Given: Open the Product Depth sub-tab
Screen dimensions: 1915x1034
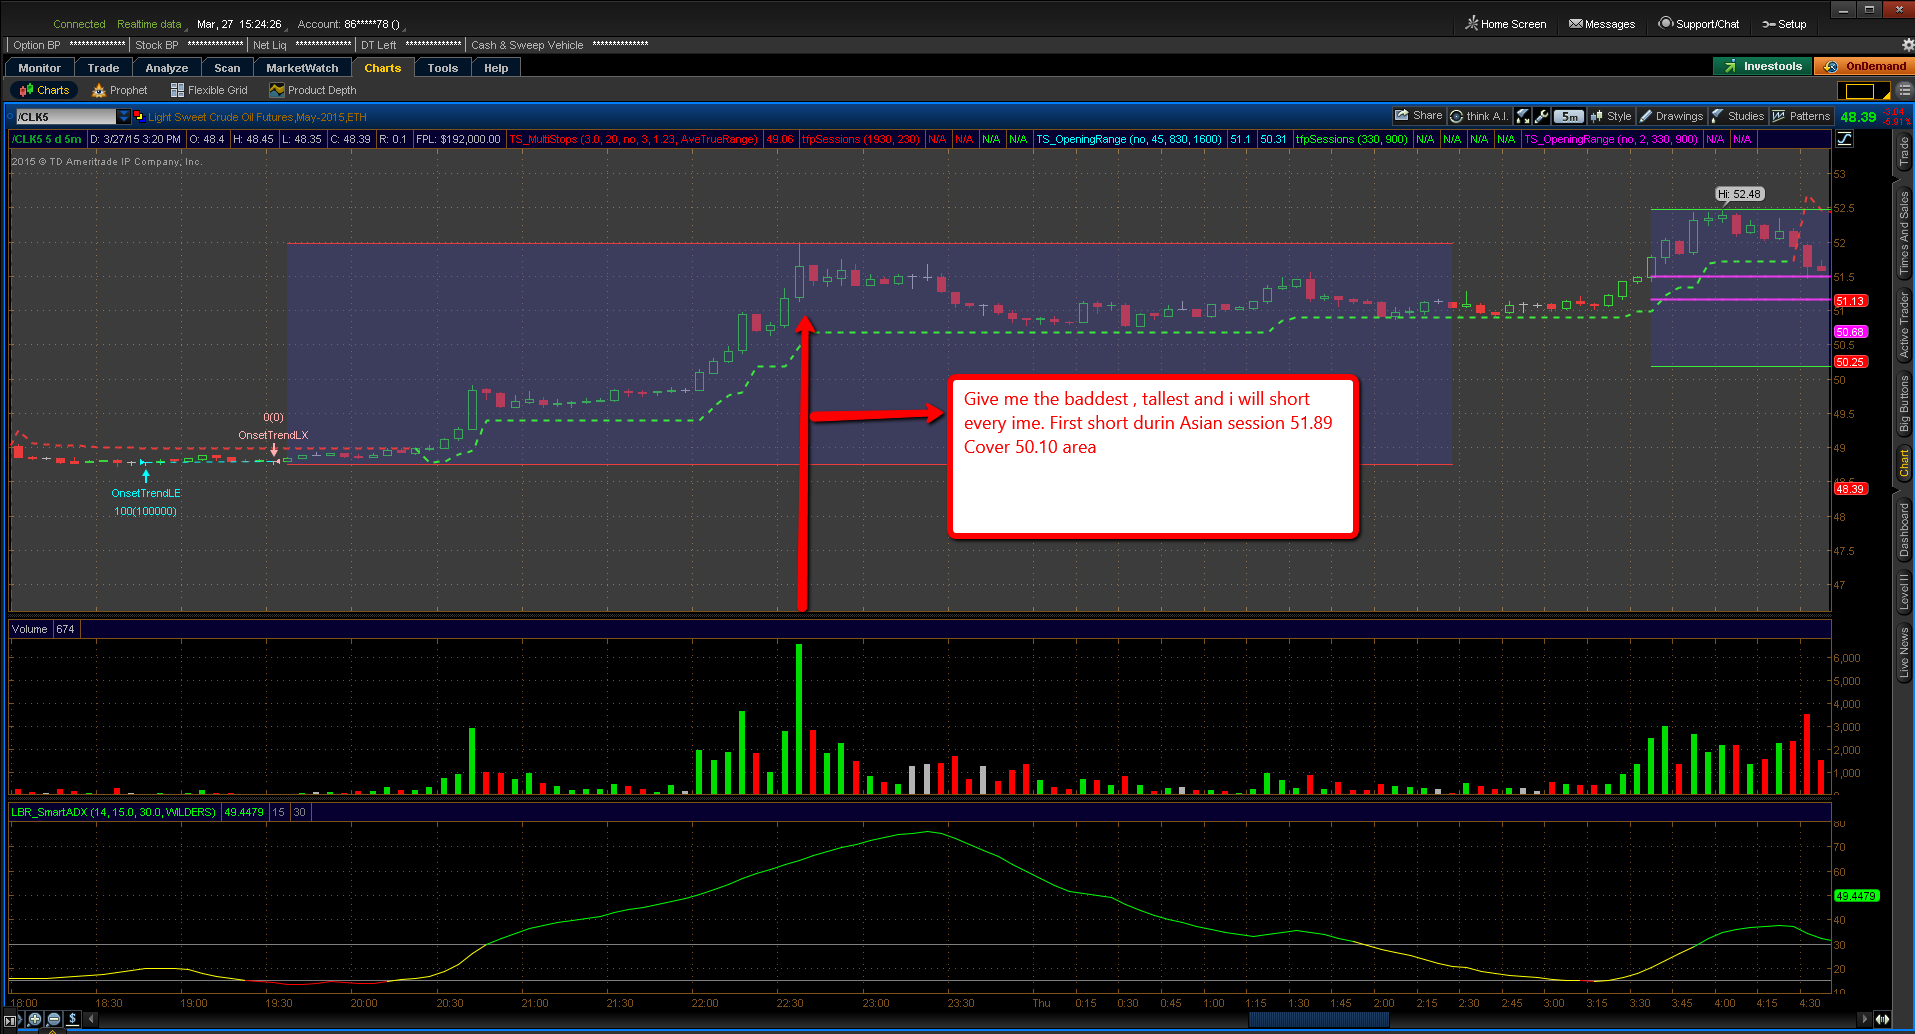Looking at the screenshot, I should point(313,90).
